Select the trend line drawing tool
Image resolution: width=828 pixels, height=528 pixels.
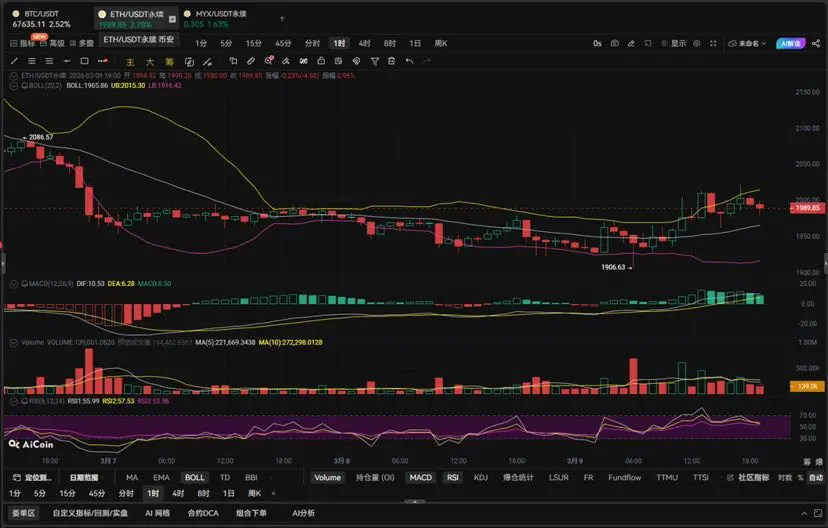pos(14,61)
